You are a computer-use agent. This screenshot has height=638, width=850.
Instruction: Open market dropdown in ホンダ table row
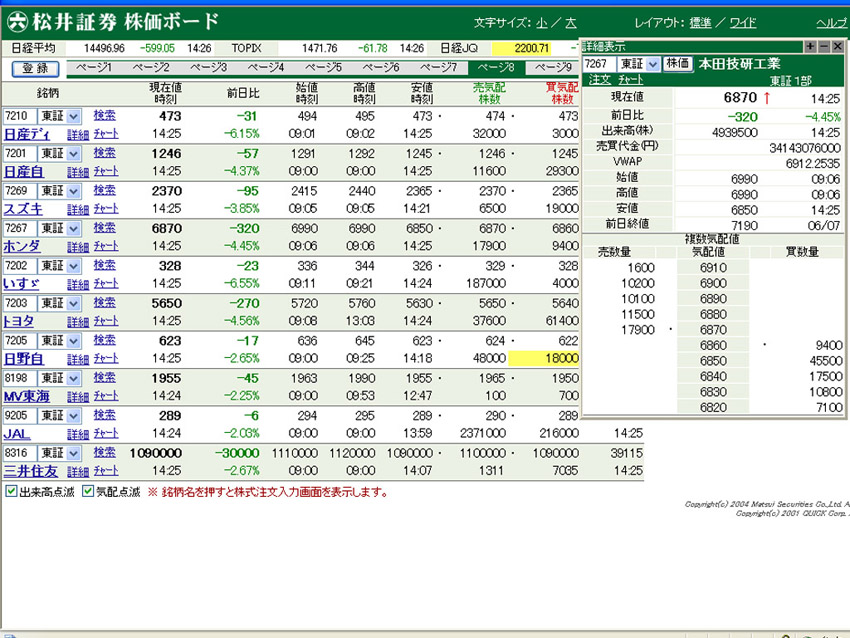coord(74,228)
